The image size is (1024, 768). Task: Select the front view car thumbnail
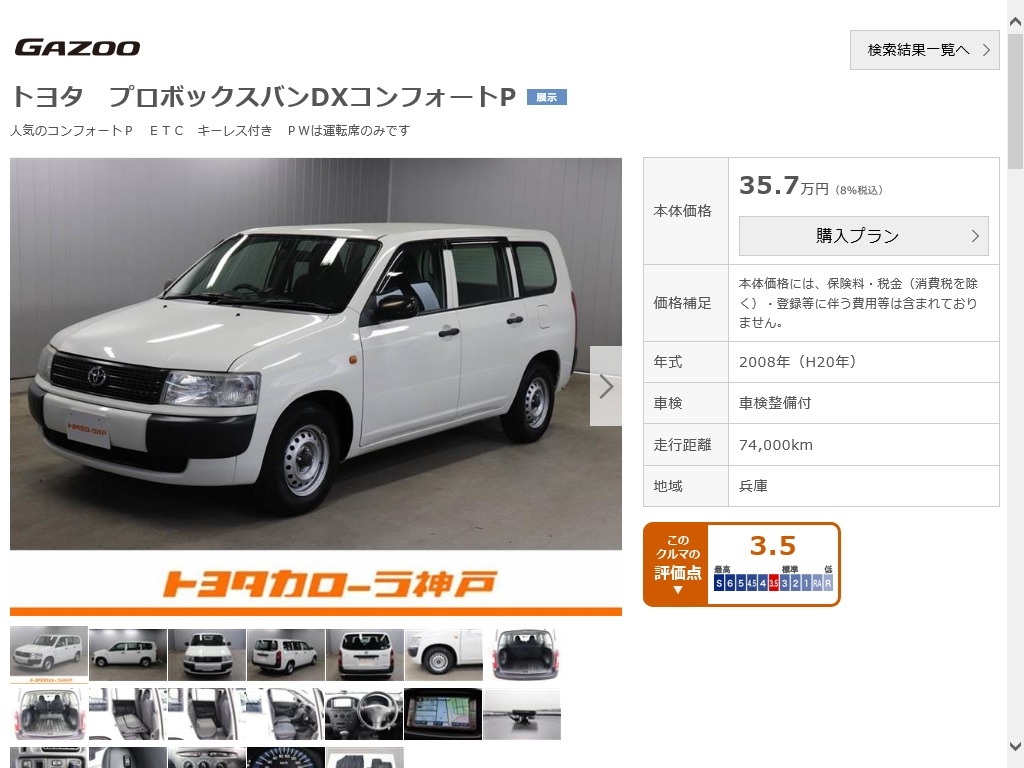pos(207,654)
